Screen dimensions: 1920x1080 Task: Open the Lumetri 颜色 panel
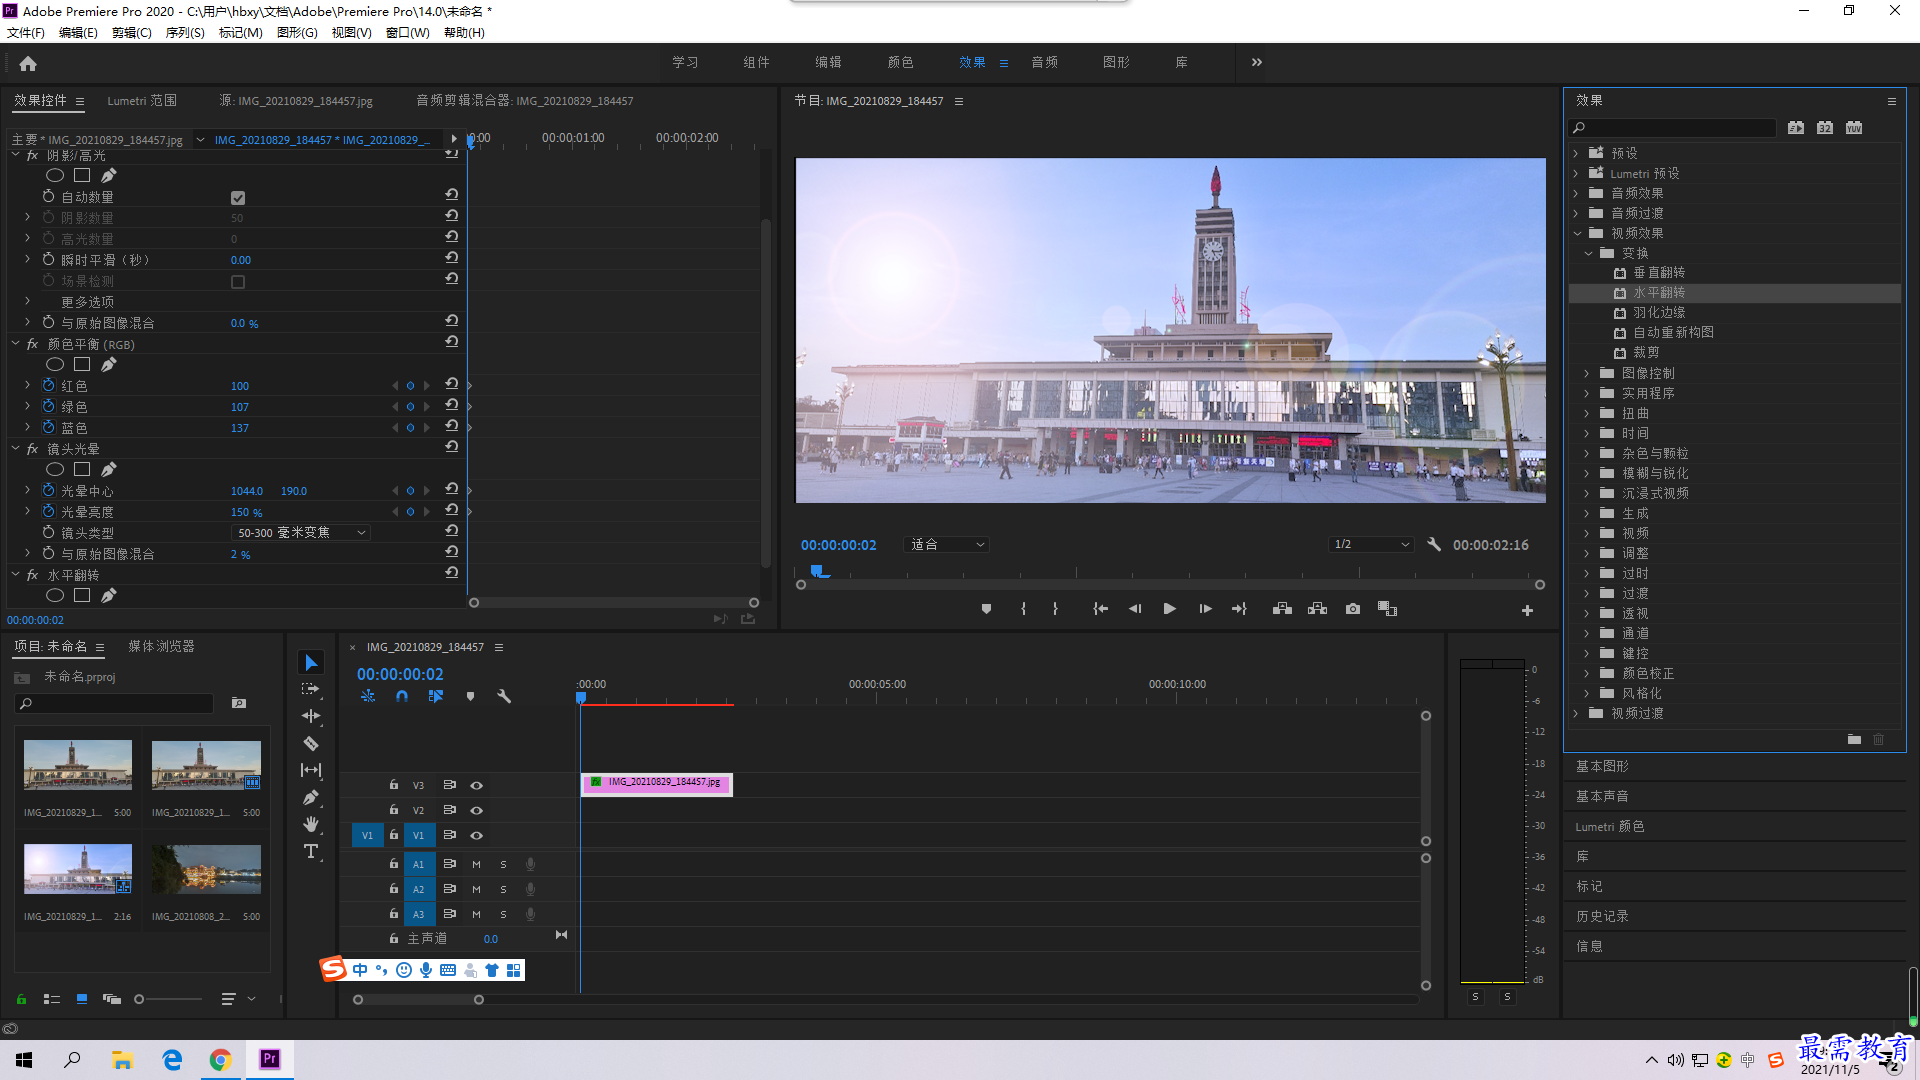[x=1610, y=827]
